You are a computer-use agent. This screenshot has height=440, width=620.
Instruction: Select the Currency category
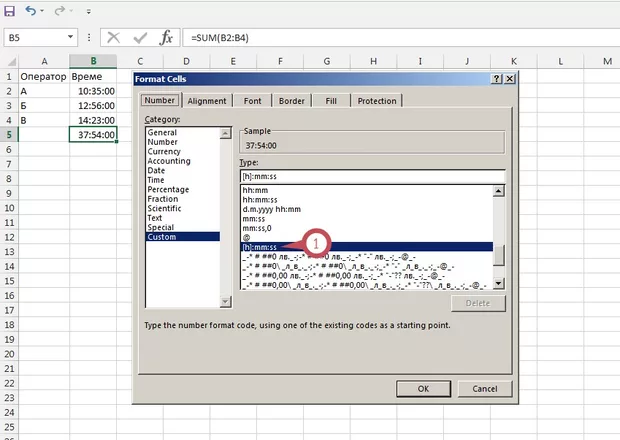164,151
